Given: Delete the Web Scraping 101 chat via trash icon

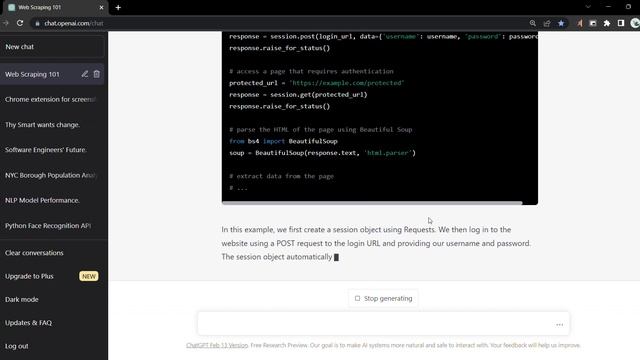Looking at the screenshot, I should 97,74.
